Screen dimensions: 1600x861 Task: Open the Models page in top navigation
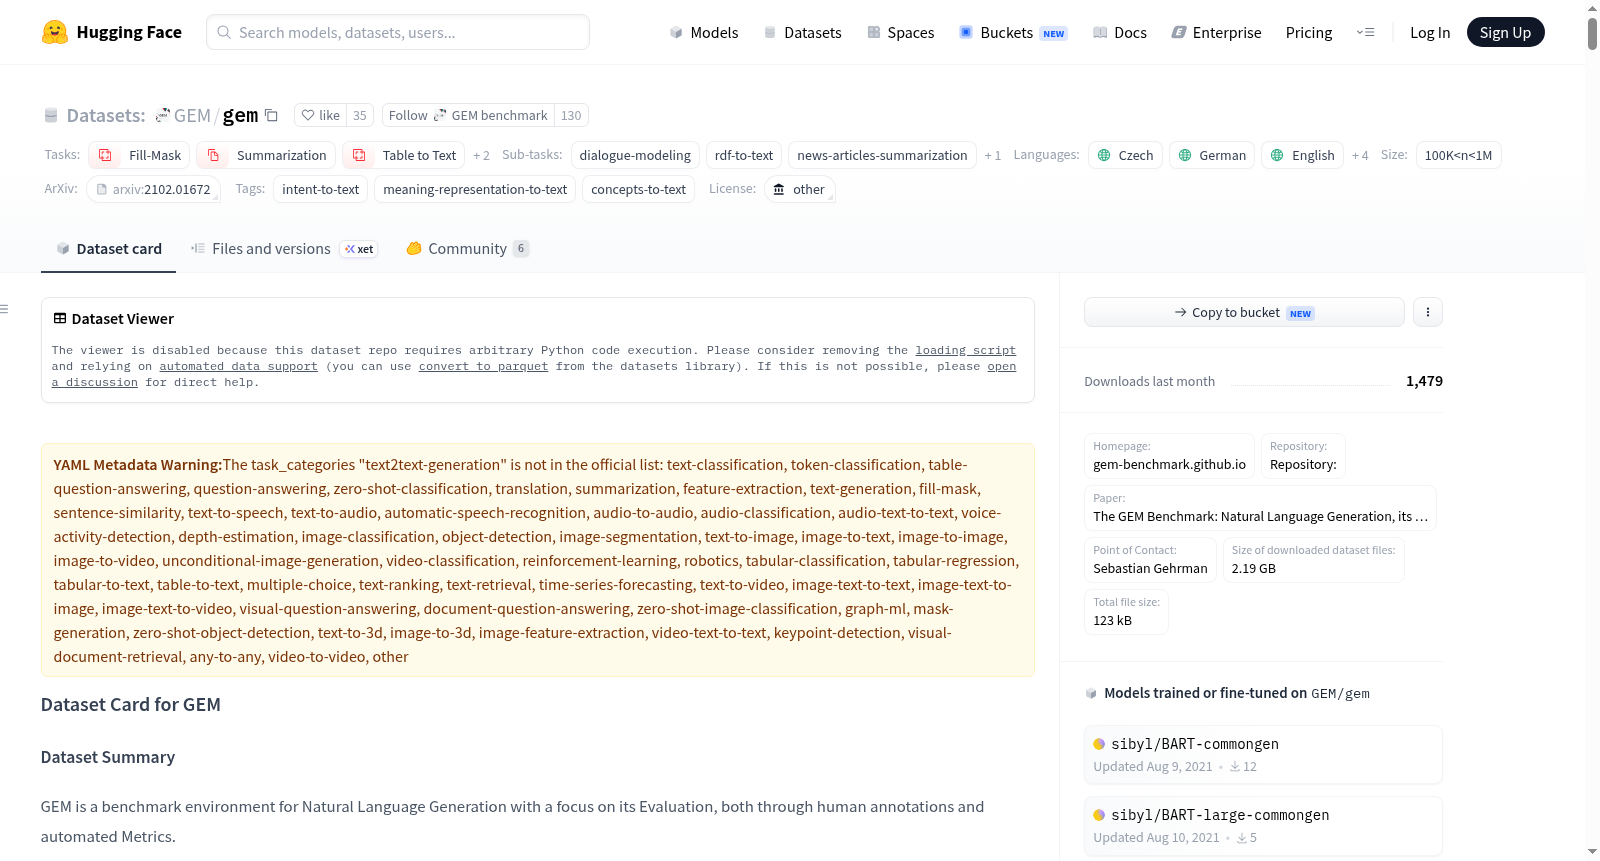(x=704, y=32)
